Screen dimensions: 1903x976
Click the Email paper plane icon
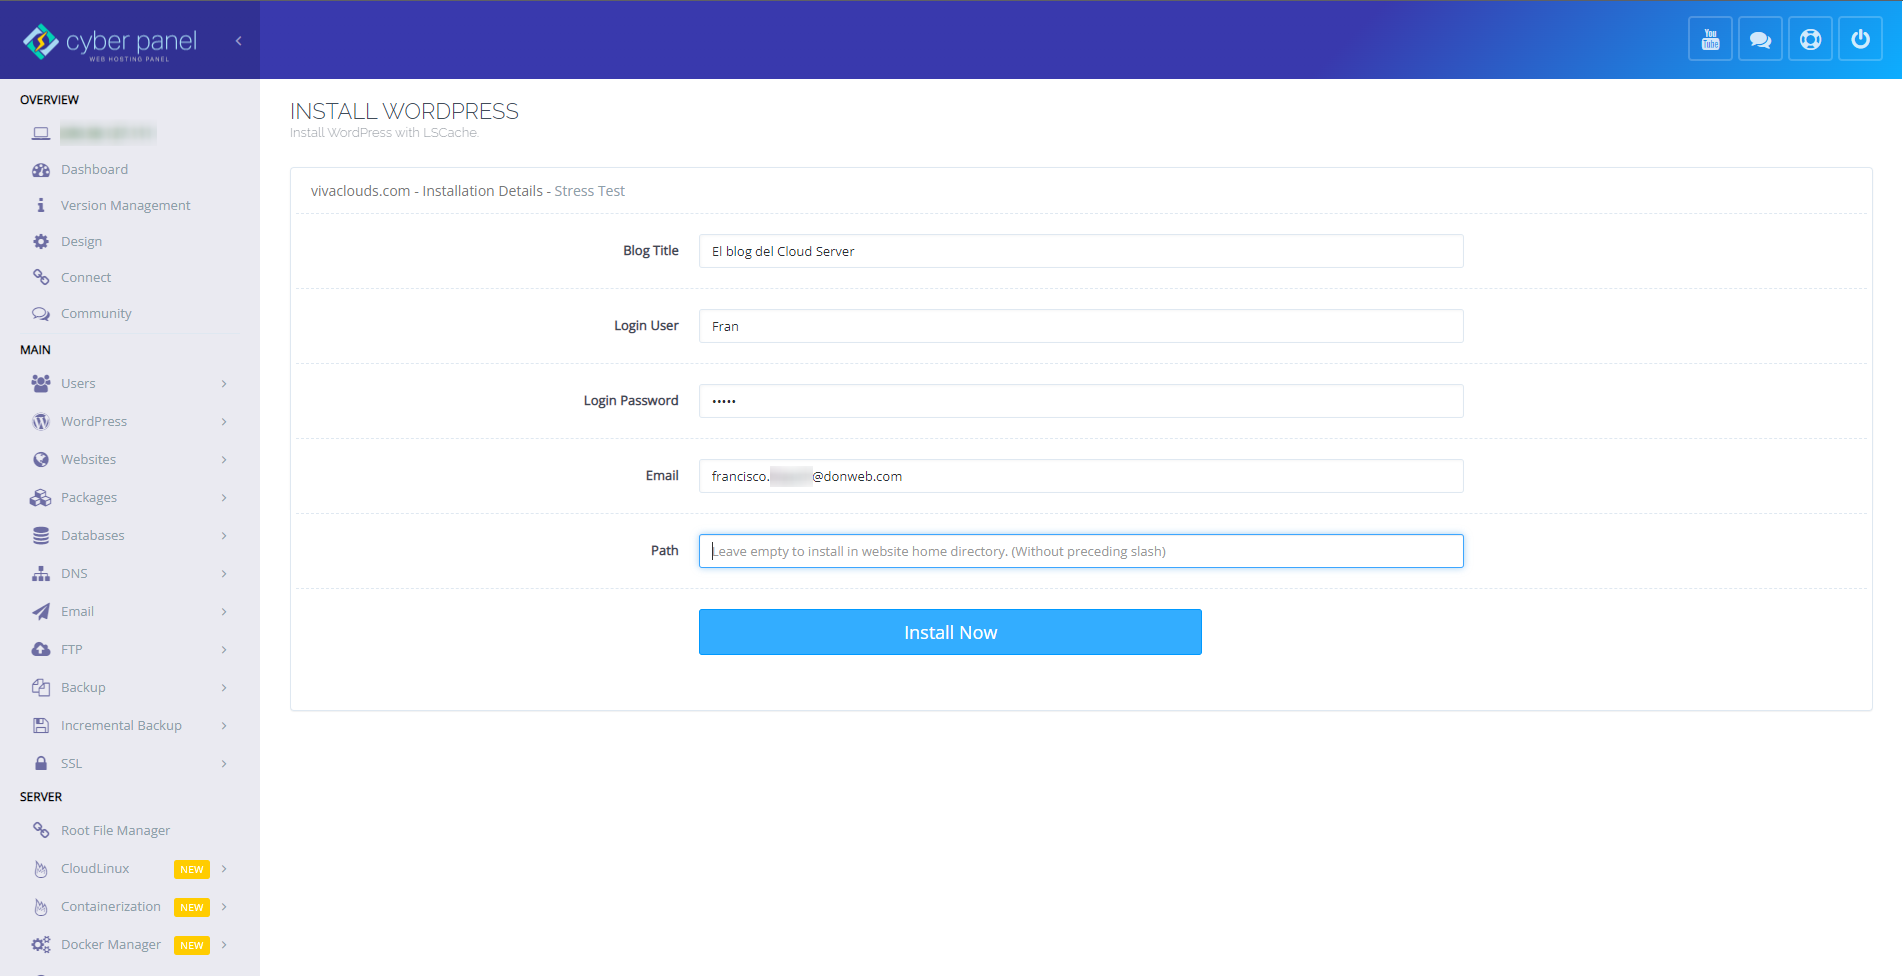41,611
